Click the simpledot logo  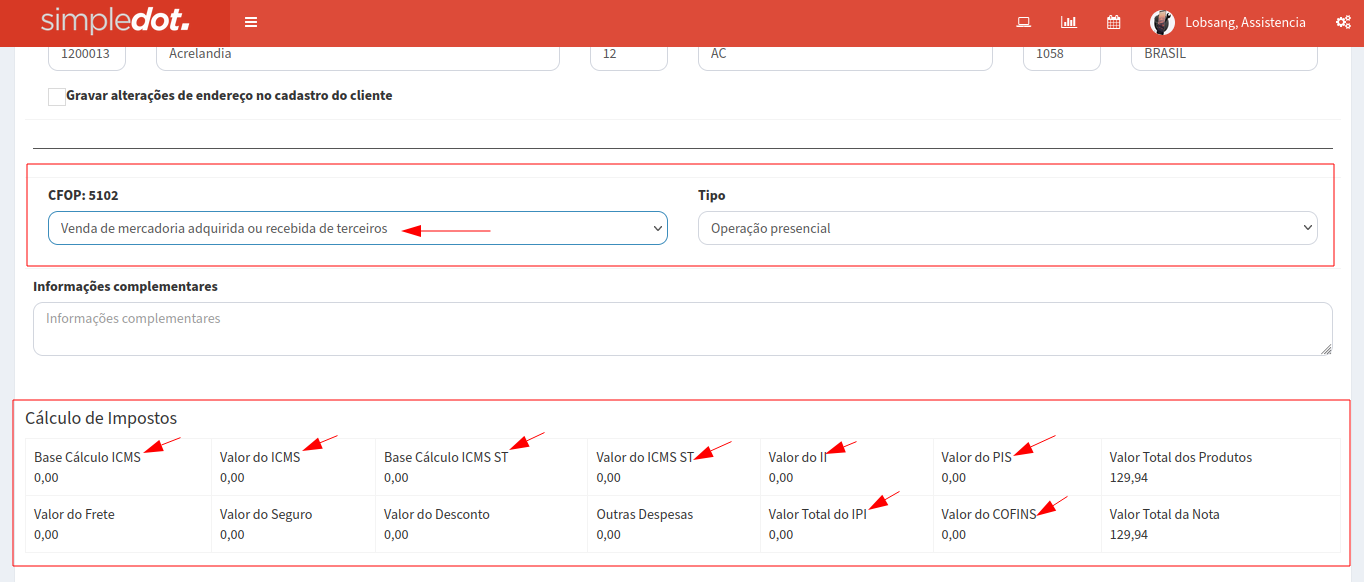pos(115,22)
